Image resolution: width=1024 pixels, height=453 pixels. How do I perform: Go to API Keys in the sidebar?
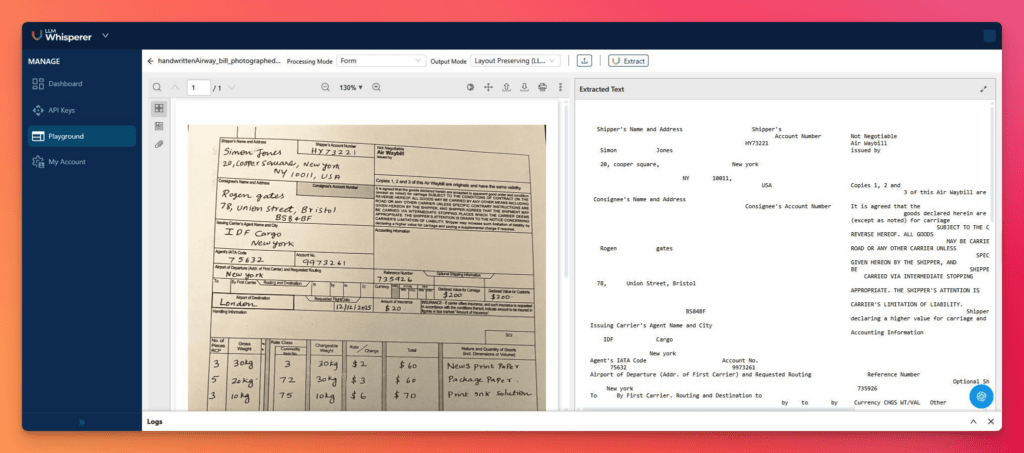pos(61,110)
